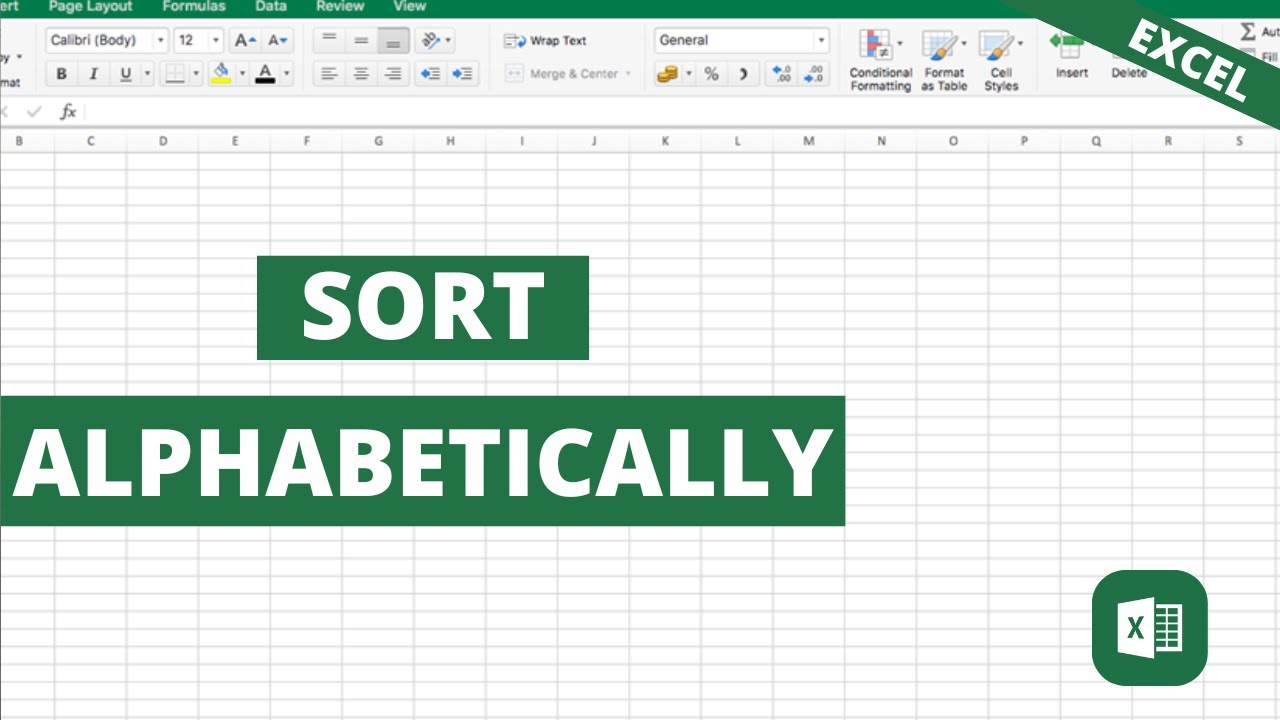
Task: Select column E header
Action: click(235, 141)
